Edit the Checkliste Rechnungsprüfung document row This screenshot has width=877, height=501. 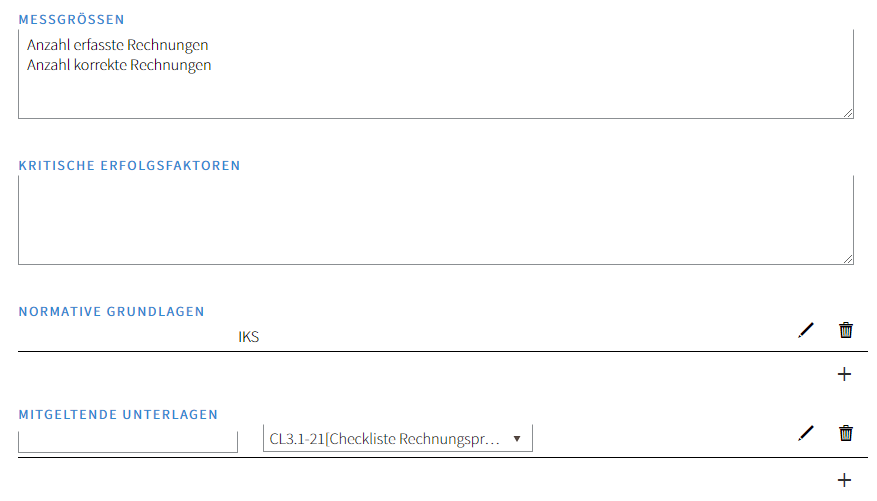806,433
